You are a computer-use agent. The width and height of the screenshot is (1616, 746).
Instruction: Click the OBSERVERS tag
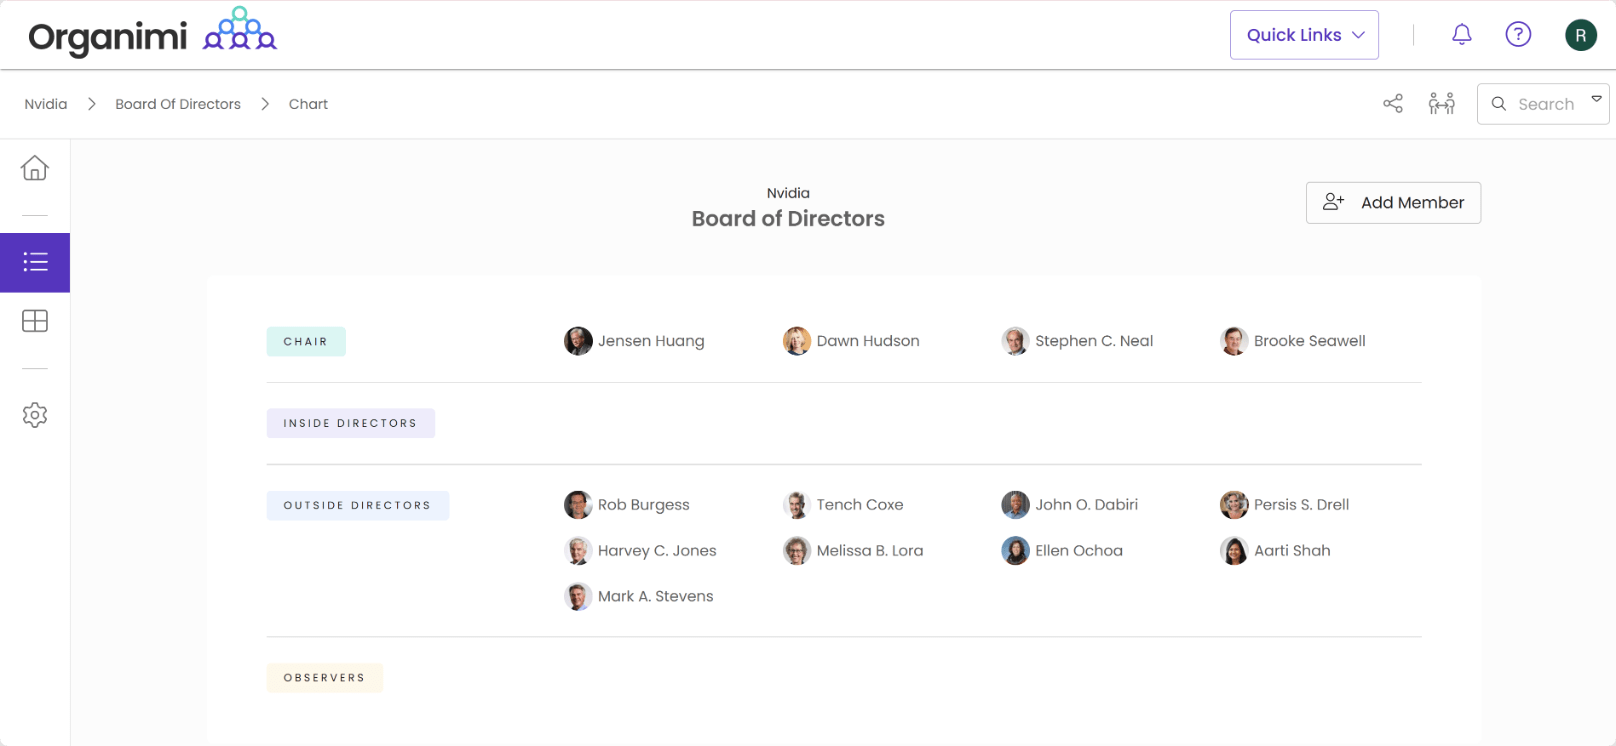pos(324,677)
